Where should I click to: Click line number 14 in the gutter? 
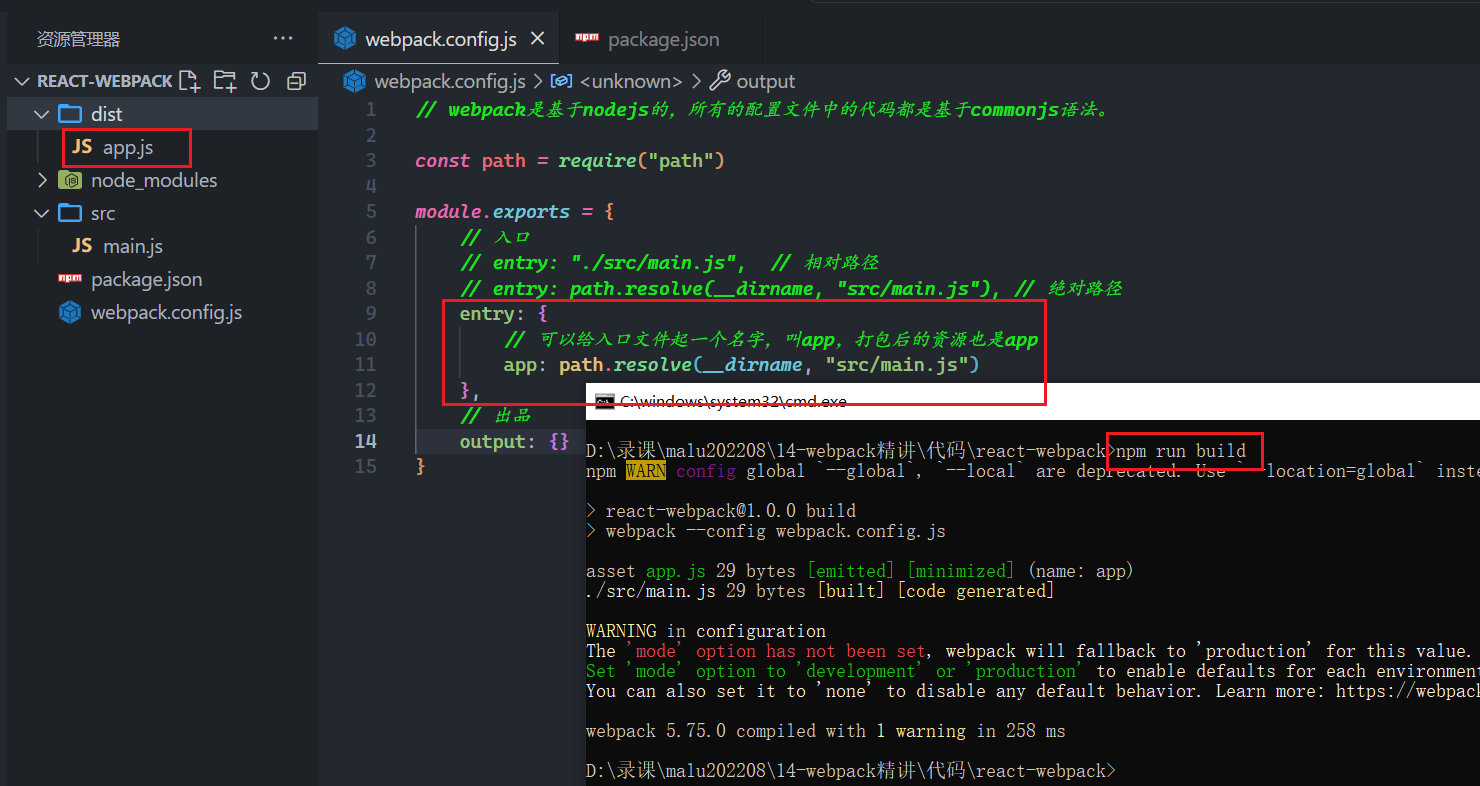pyautogui.click(x=366, y=441)
